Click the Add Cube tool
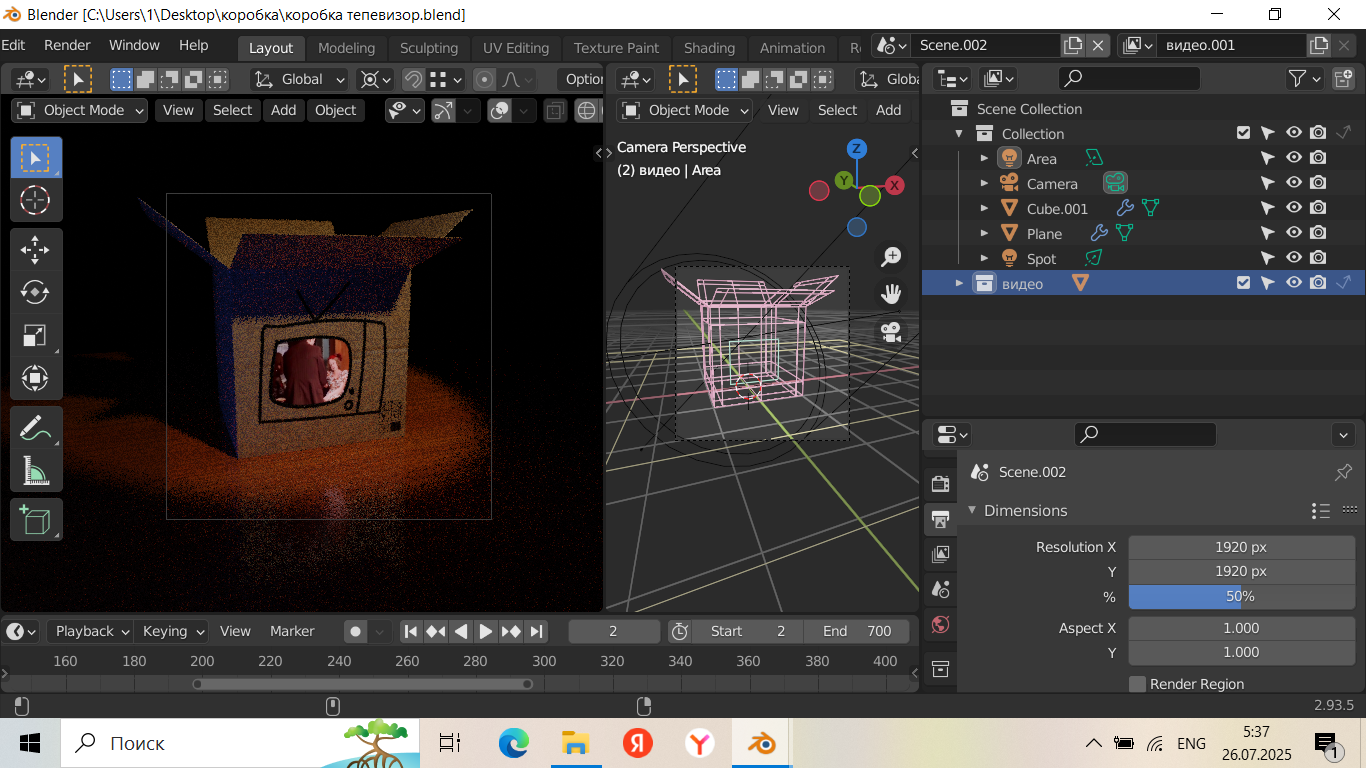Screen dimensions: 1366x768 point(36,520)
